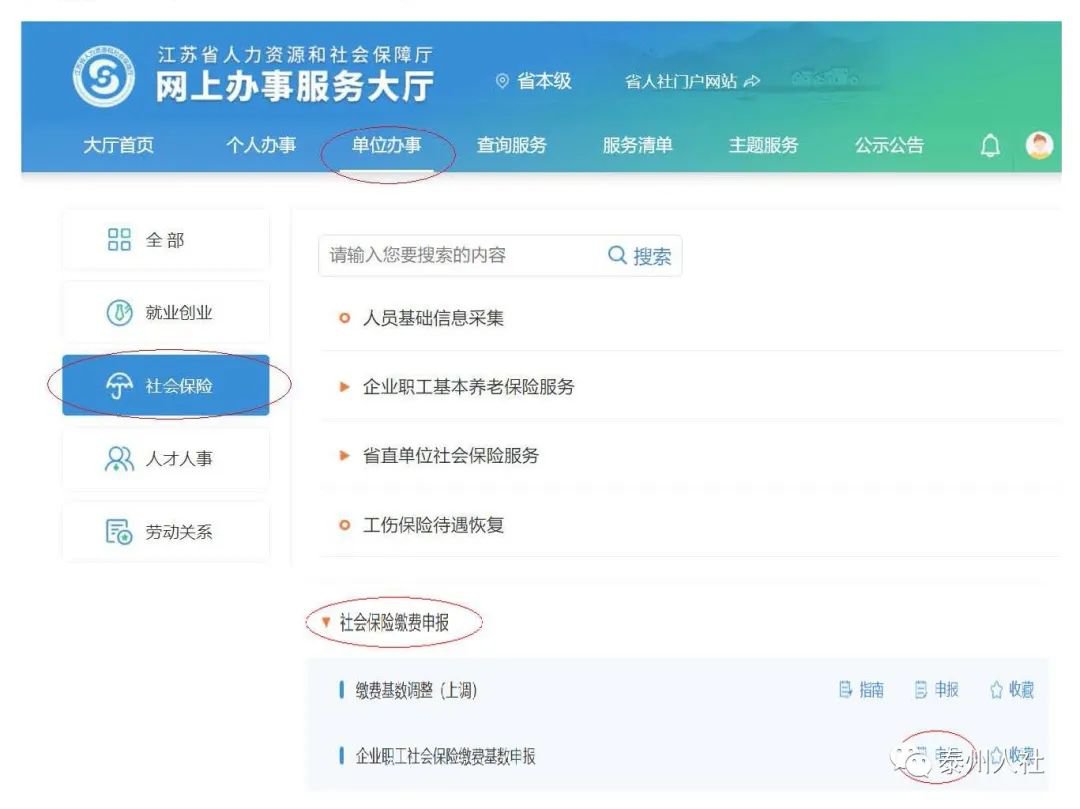
Task: Open the 查询服务 menu
Action: pyautogui.click(x=512, y=146)
